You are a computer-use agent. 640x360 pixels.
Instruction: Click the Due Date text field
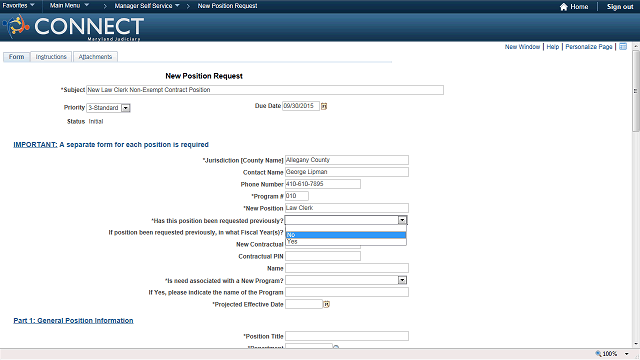point(301,106)
